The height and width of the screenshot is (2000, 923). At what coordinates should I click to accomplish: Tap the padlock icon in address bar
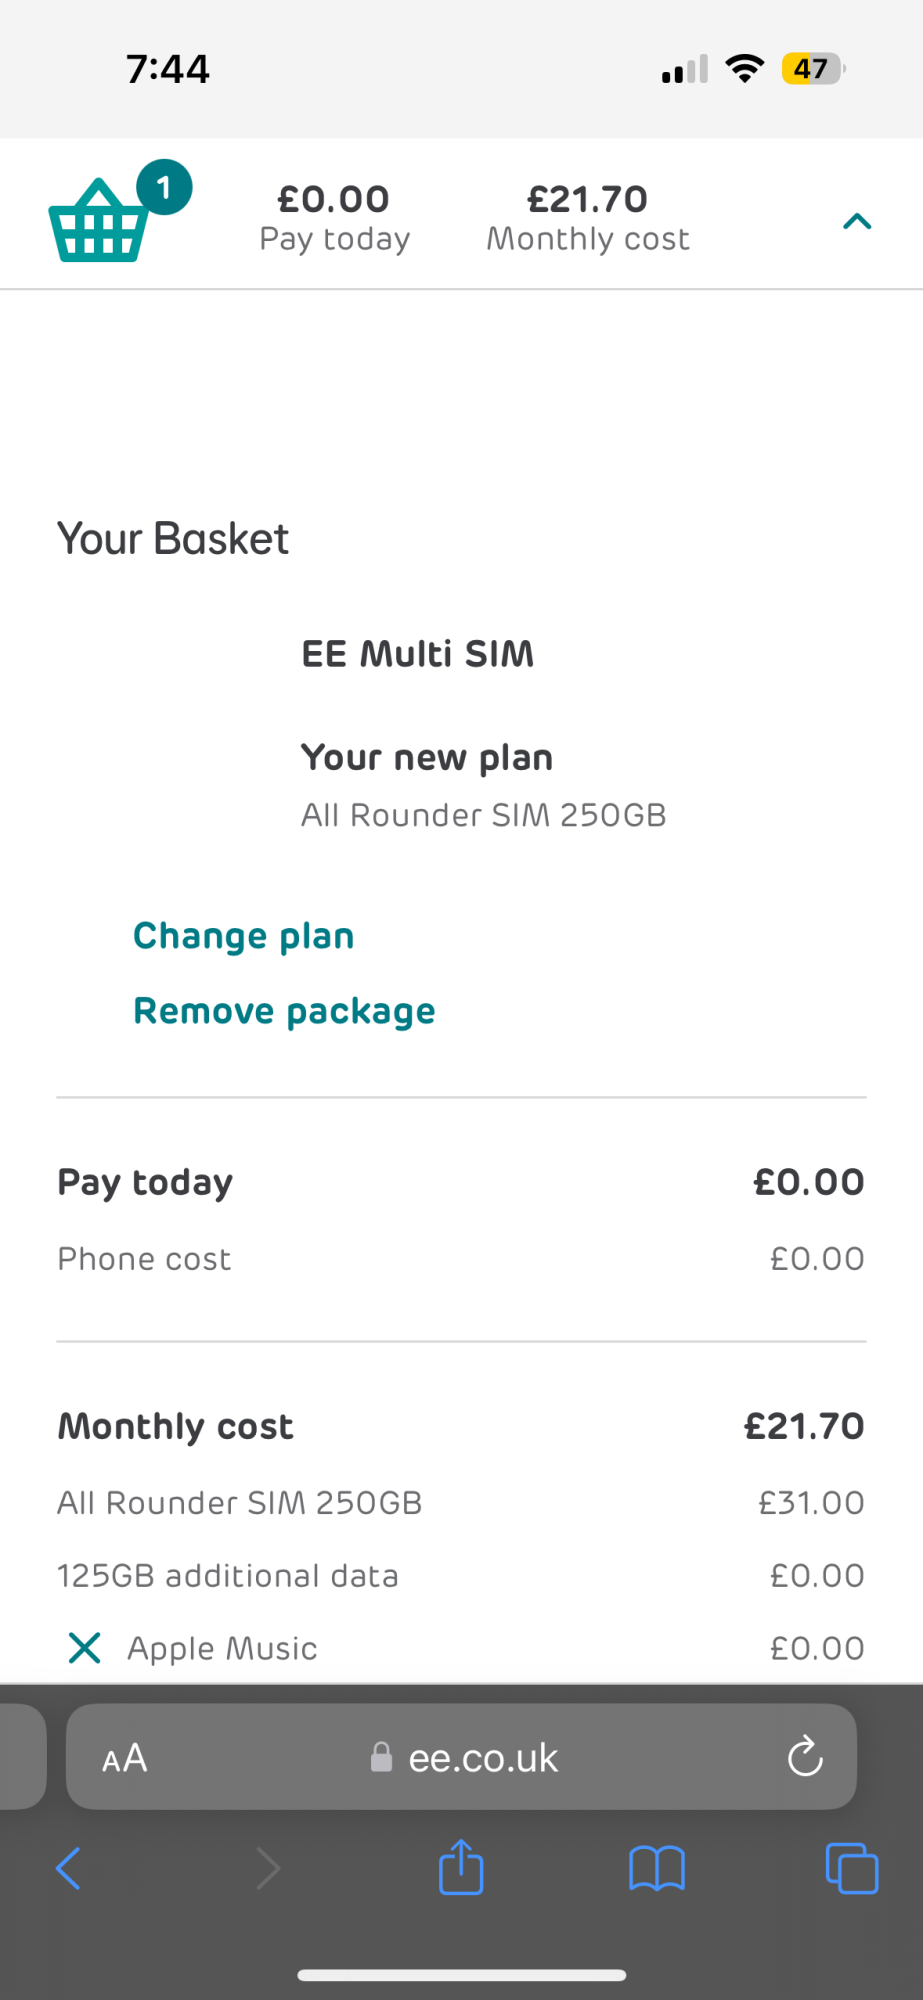click(381, 1758)
